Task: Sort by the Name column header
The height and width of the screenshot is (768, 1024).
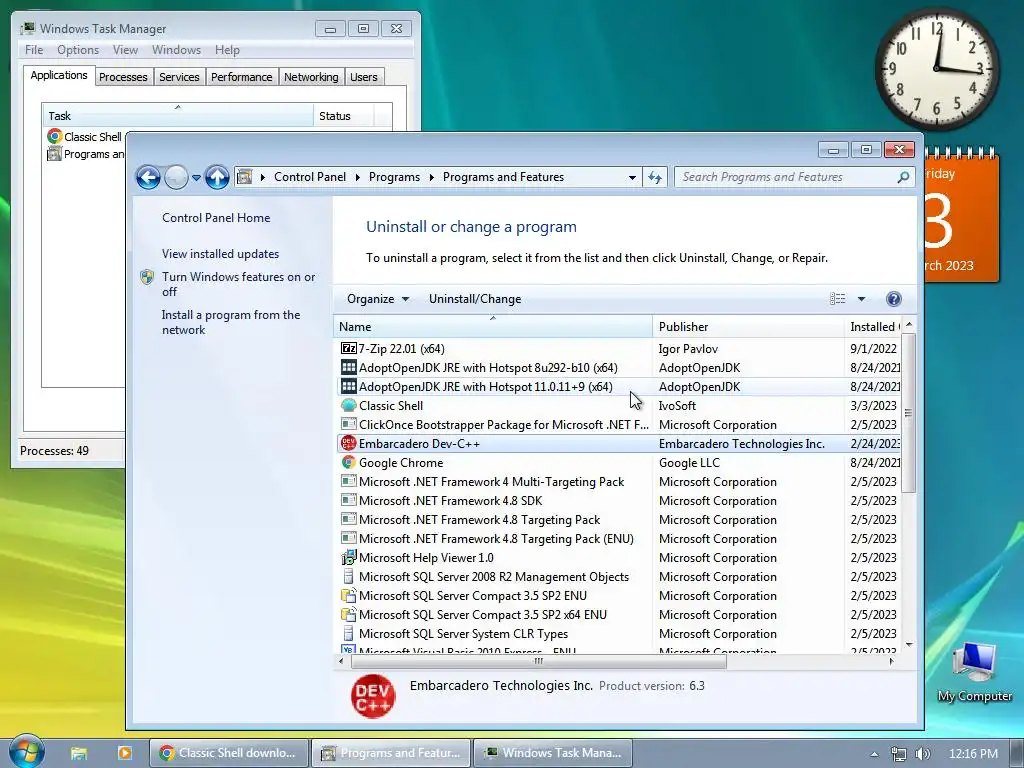Action: tap(492, 327)
